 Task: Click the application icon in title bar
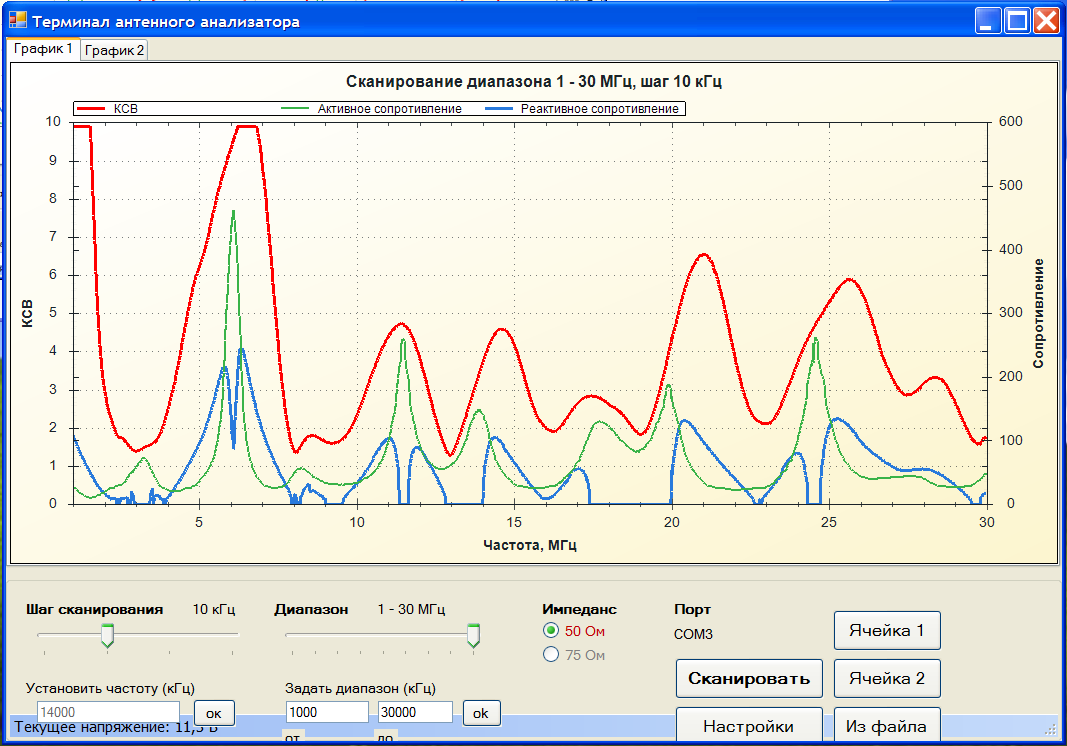tap(18, 21)
